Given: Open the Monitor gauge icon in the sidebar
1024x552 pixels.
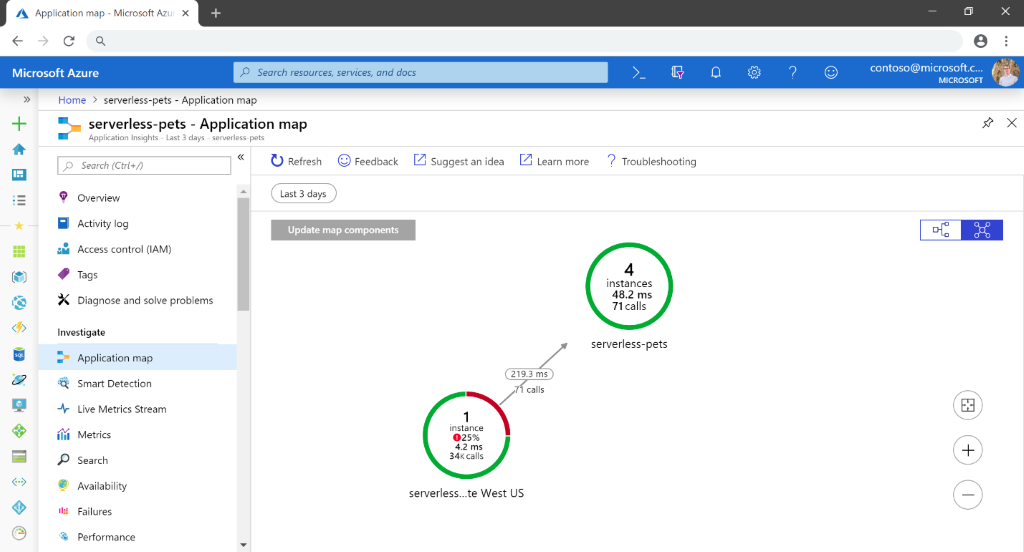Looking at the screenshot, I should pos(19,533).
